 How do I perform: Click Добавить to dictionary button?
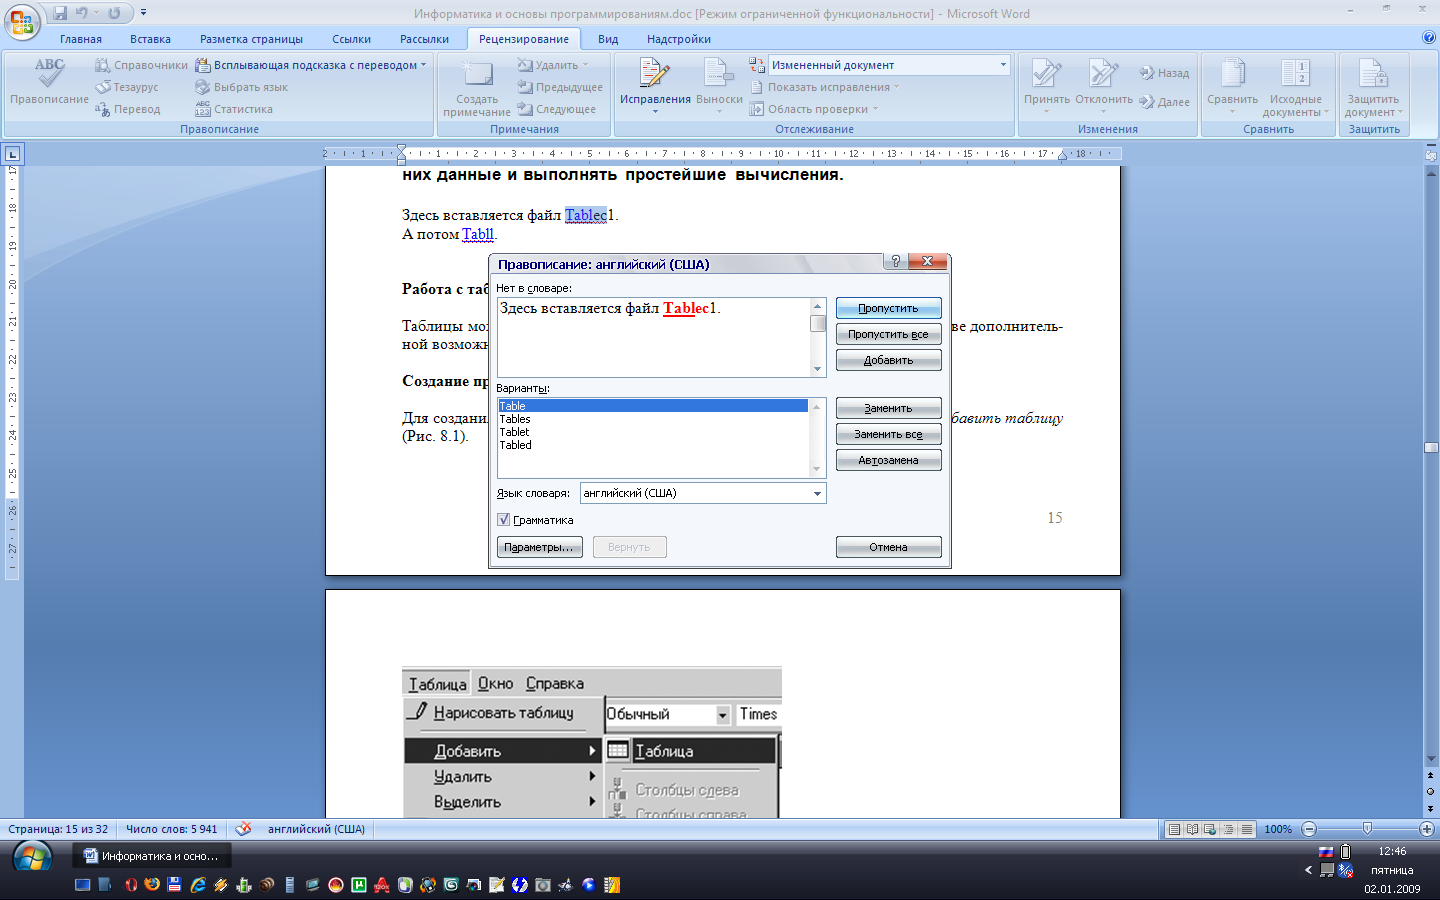click(888, 360)
